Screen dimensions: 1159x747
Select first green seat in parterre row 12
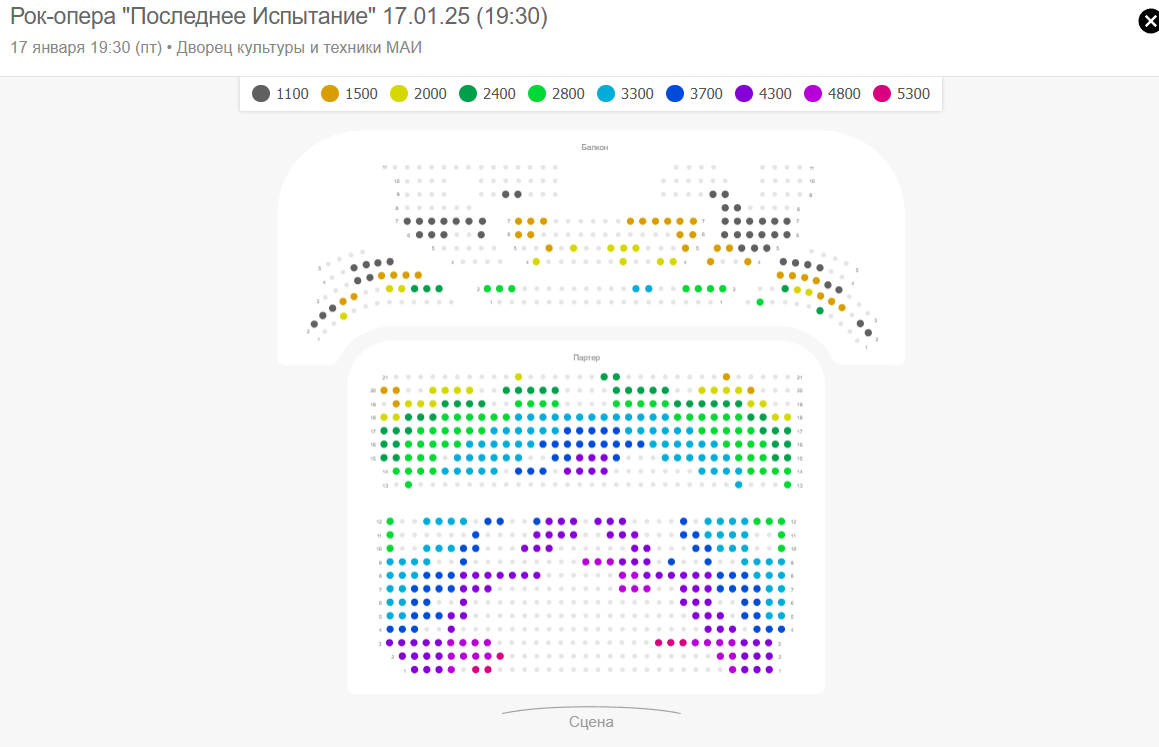pyautogui.click(x=390, y=522)
